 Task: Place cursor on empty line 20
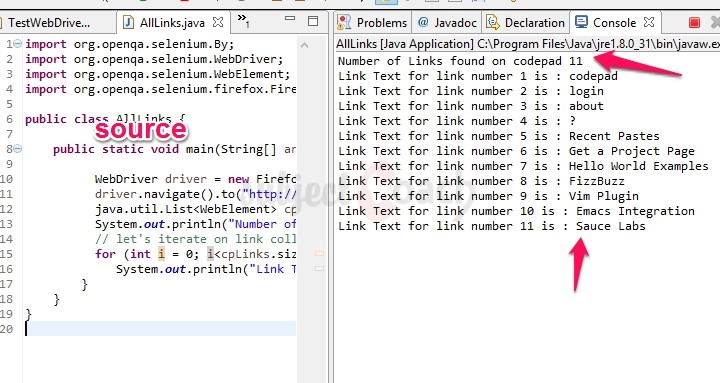tap(161, 329)
